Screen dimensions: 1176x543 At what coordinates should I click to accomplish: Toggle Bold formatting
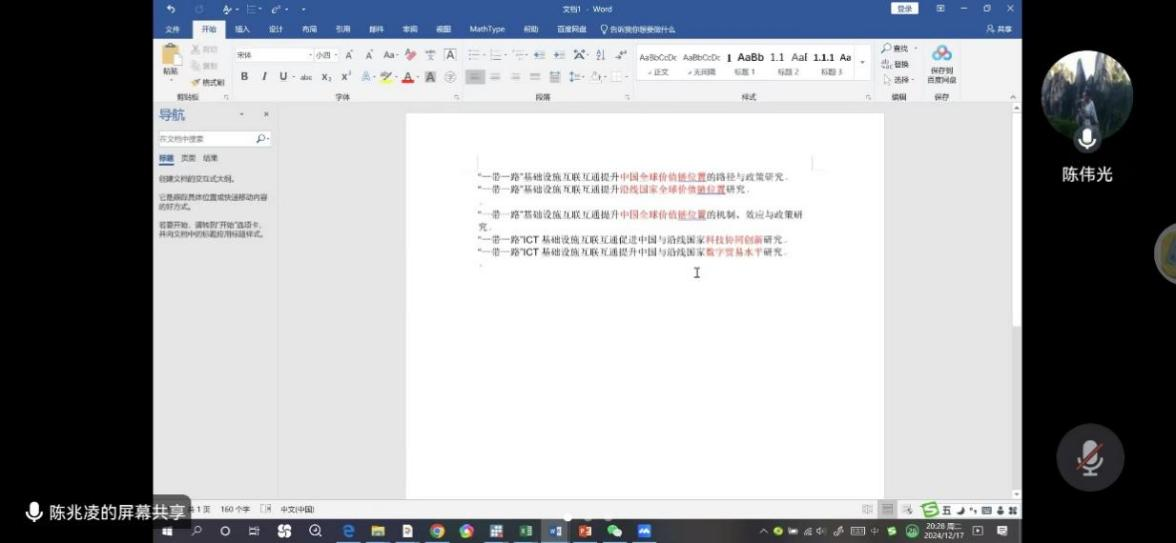(244, 77)
